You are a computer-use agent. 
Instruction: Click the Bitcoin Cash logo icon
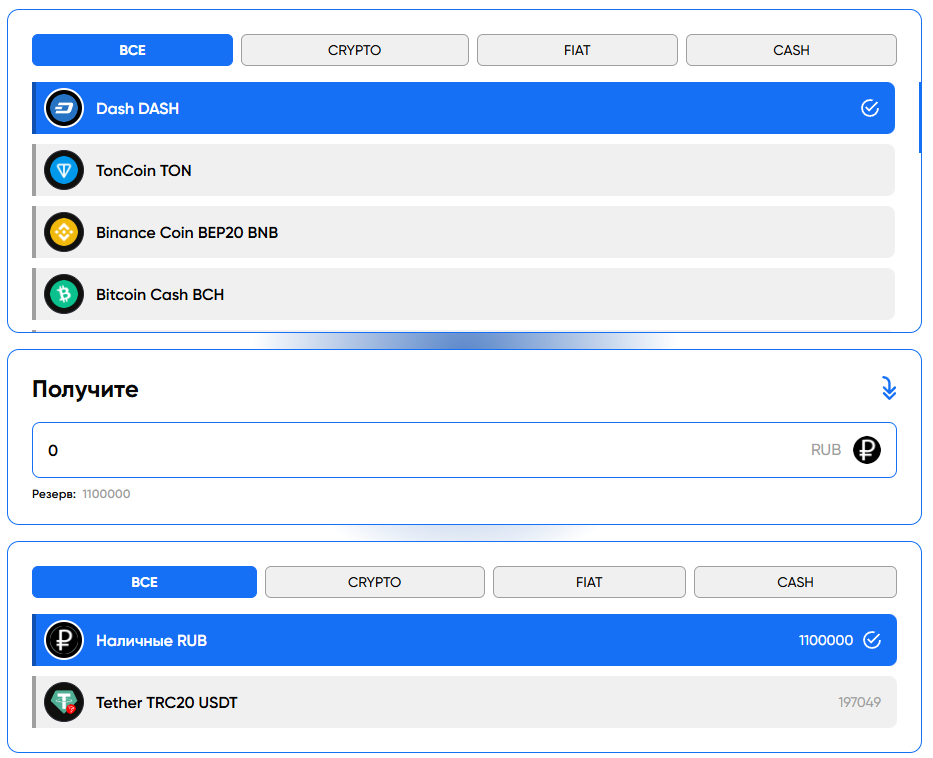64,295
